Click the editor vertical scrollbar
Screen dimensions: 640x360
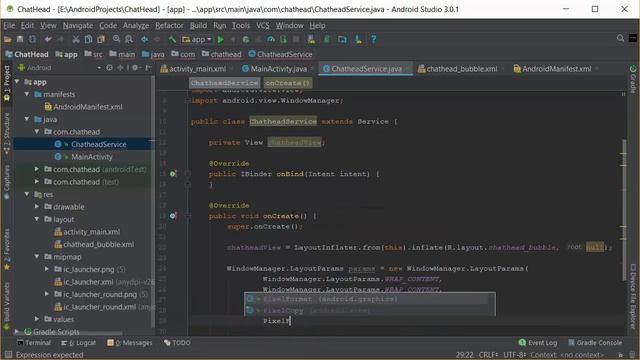624,209
